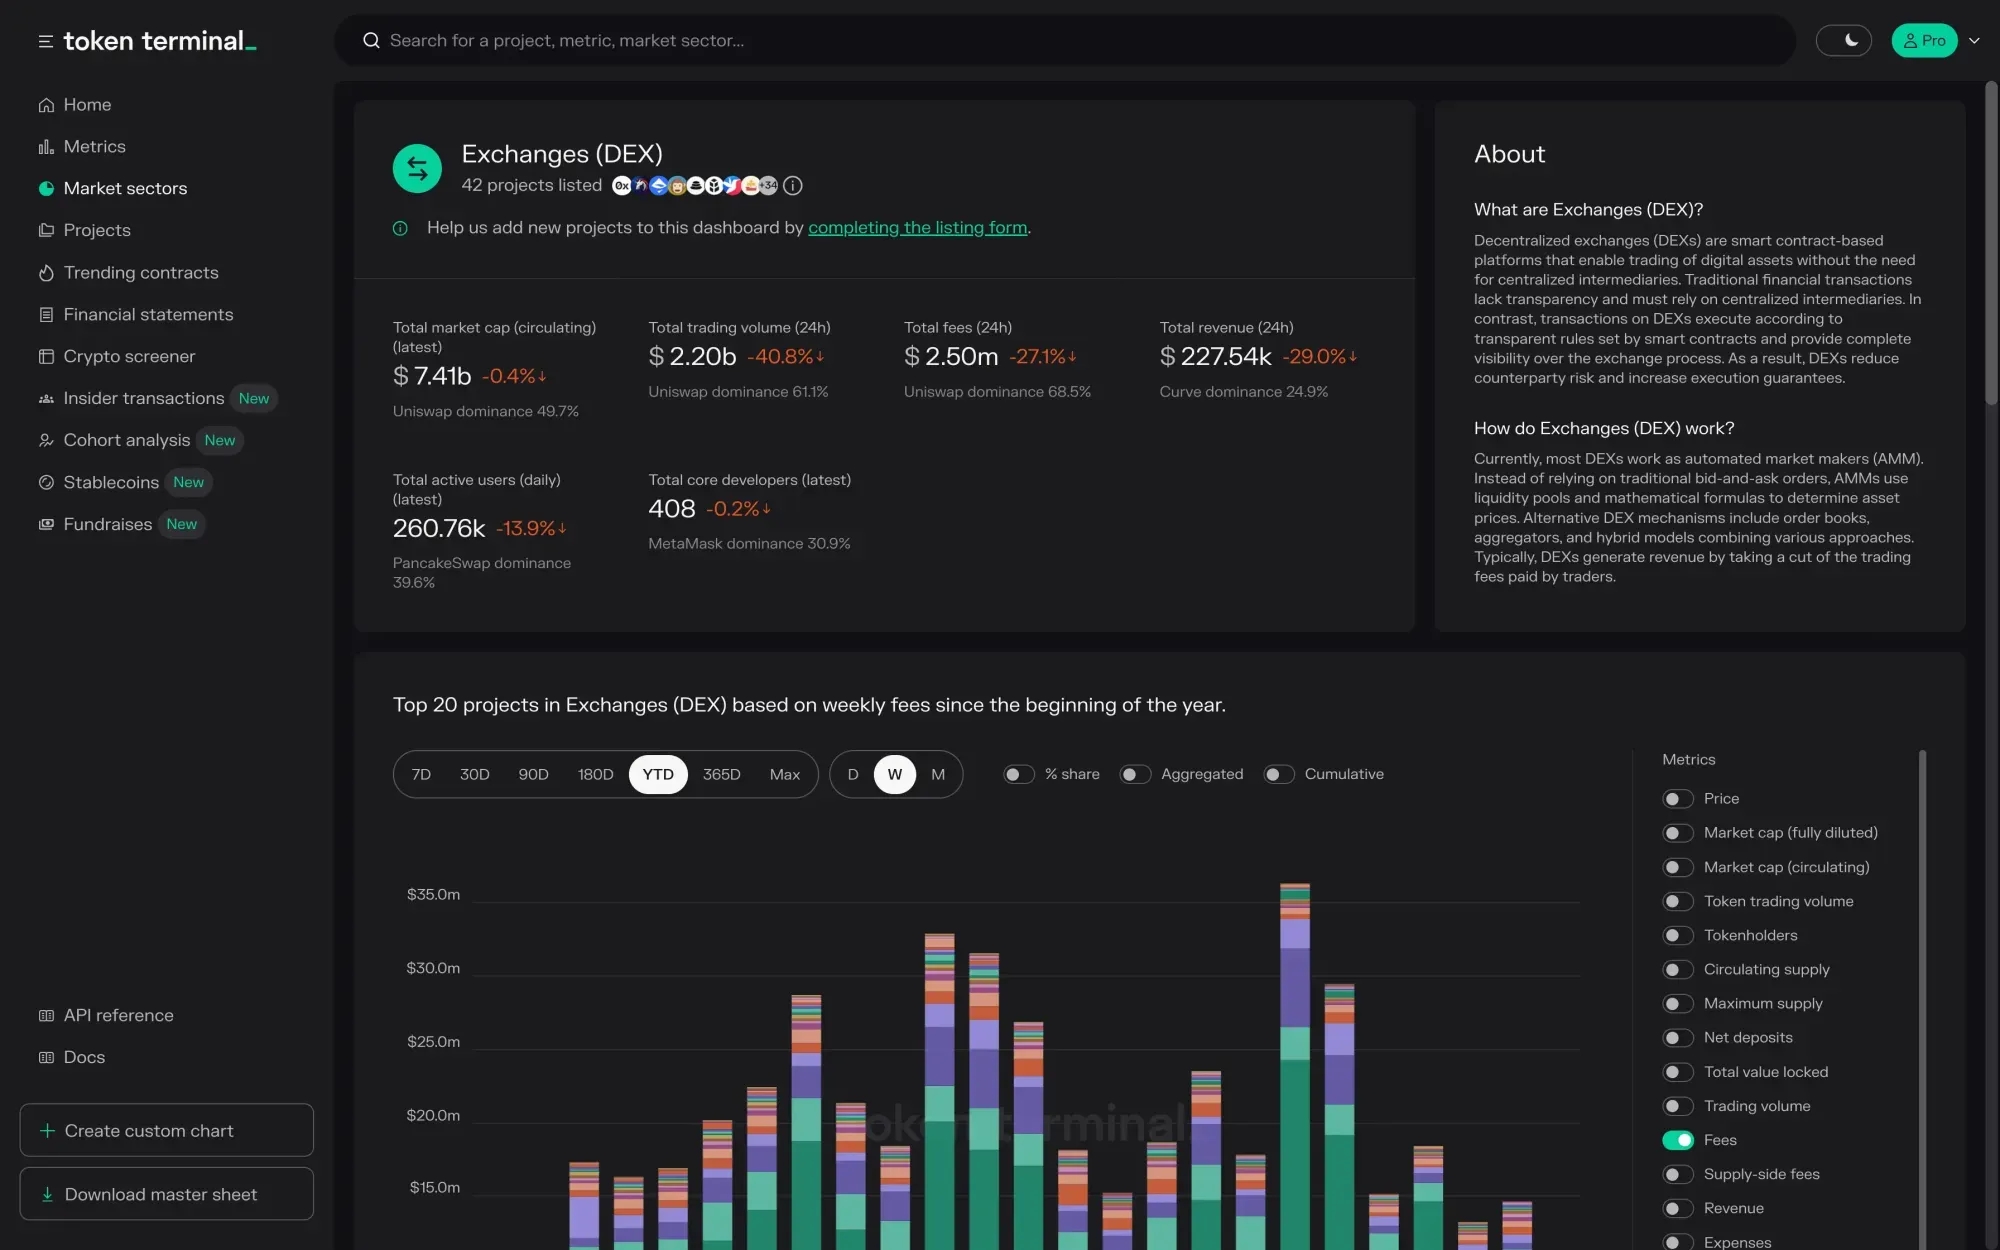This screenshot has width=2000, height=1250.
Task: Open the completing the listing form link
Action: coord(917,228)
